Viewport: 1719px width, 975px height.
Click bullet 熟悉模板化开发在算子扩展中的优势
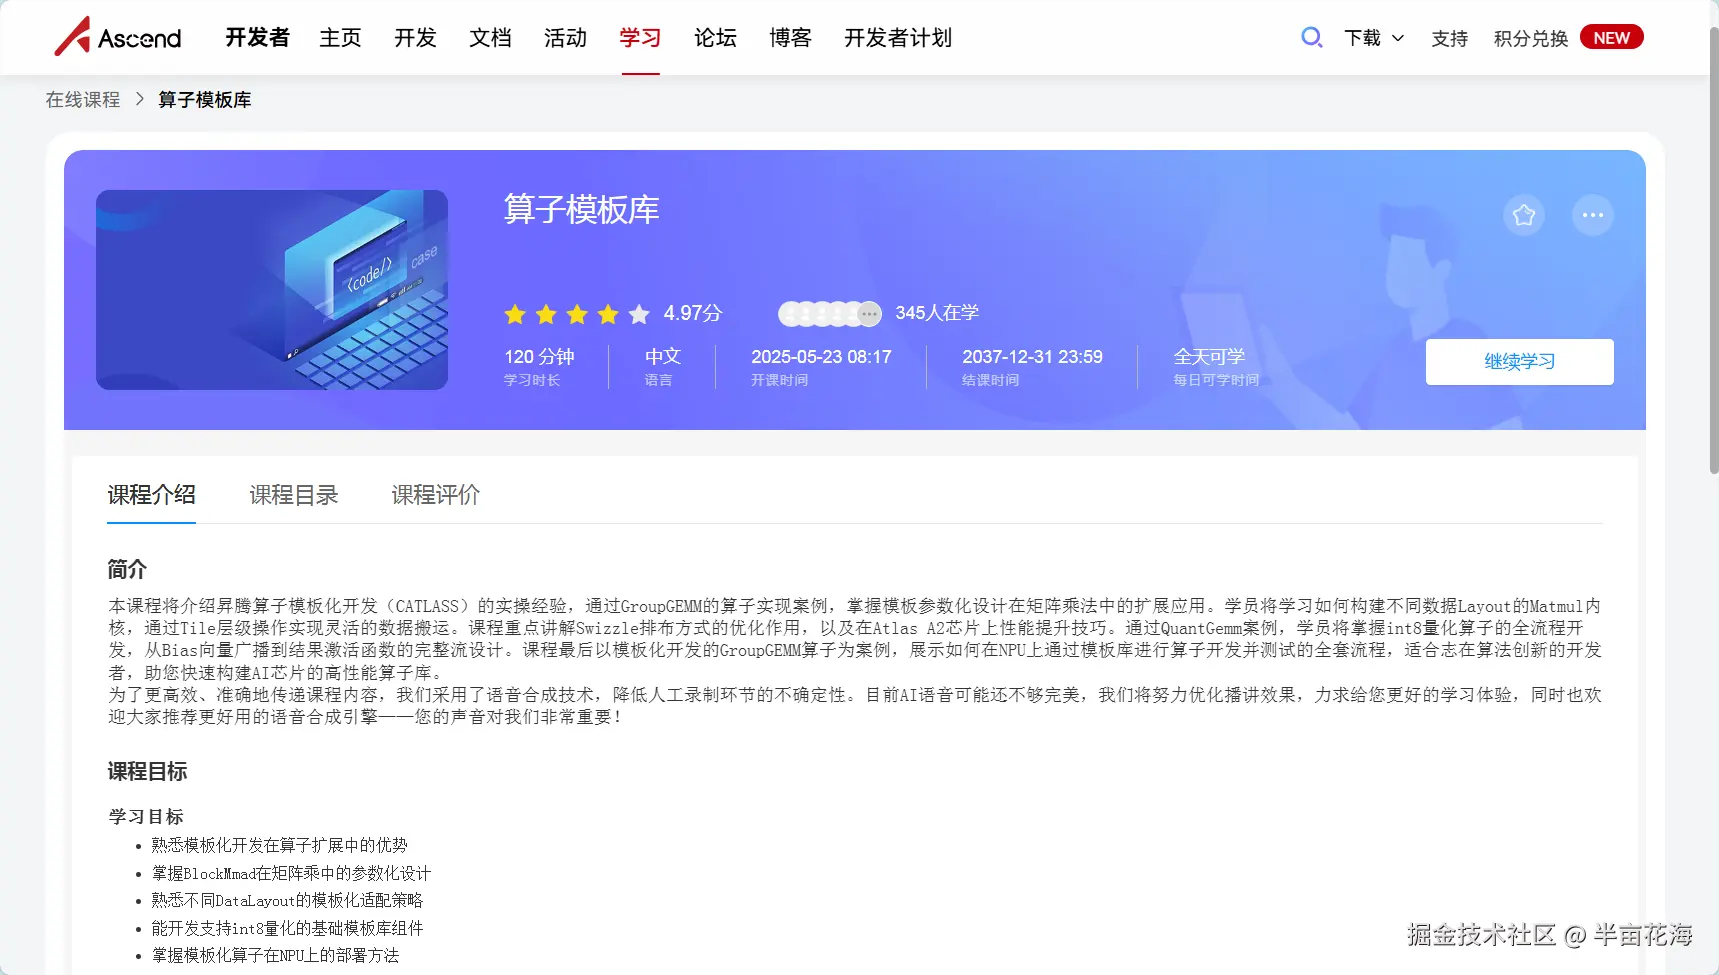click(280, 845)
